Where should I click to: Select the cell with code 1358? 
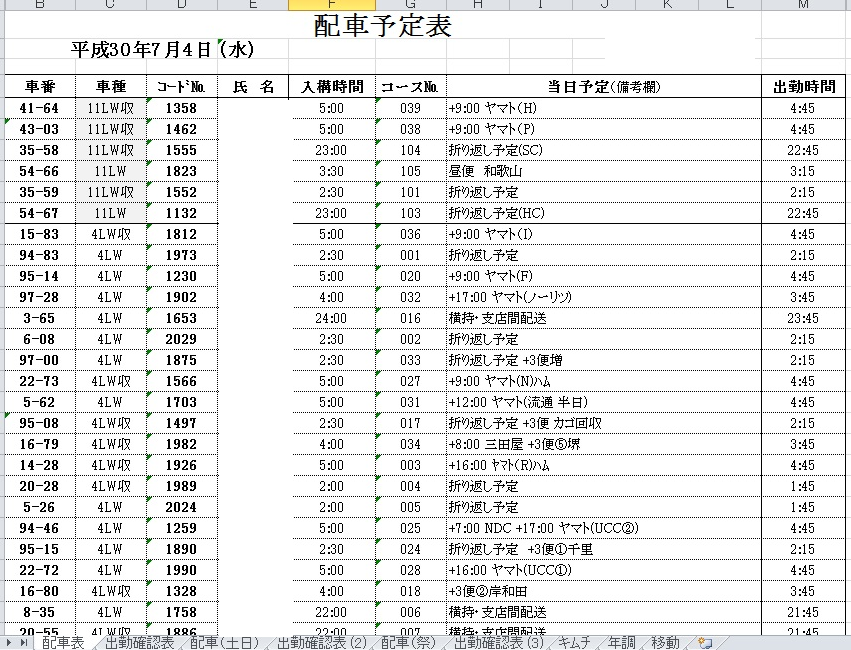(x=181, y=108)
